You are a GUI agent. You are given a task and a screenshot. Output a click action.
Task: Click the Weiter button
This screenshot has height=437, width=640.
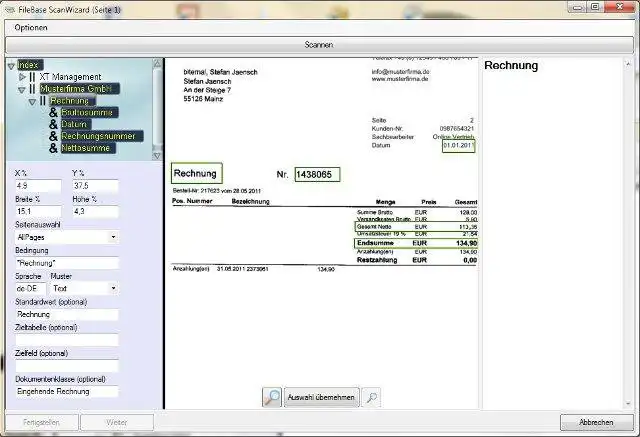coord(117,422)
